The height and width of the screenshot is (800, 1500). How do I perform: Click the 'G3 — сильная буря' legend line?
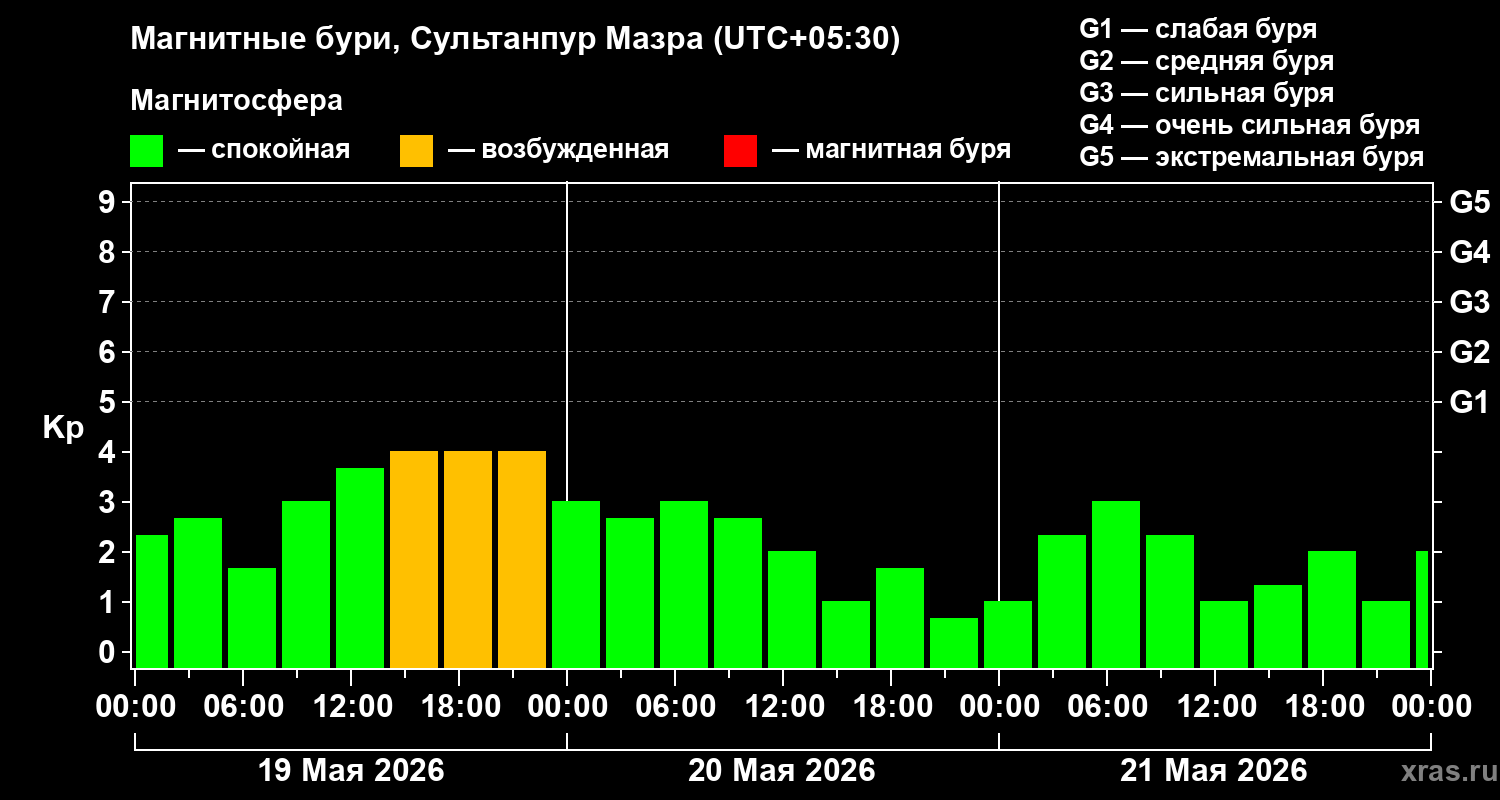pos(1207,93)
